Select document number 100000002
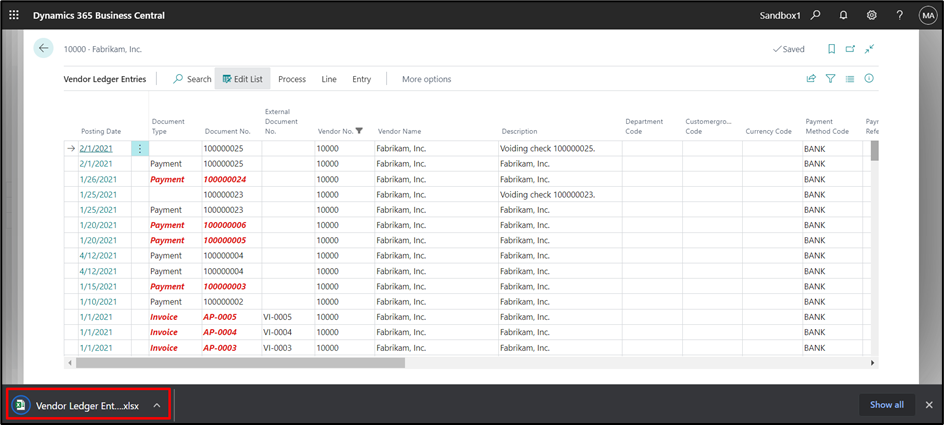 tap(223, 302)
